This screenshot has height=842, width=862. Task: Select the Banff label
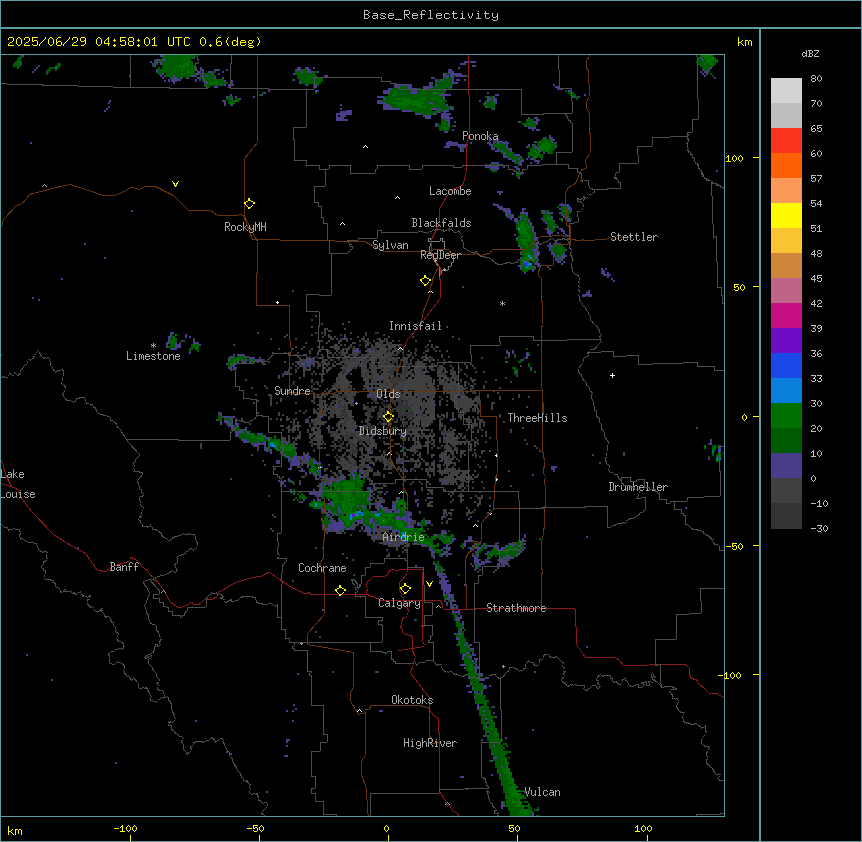(124, 567)
